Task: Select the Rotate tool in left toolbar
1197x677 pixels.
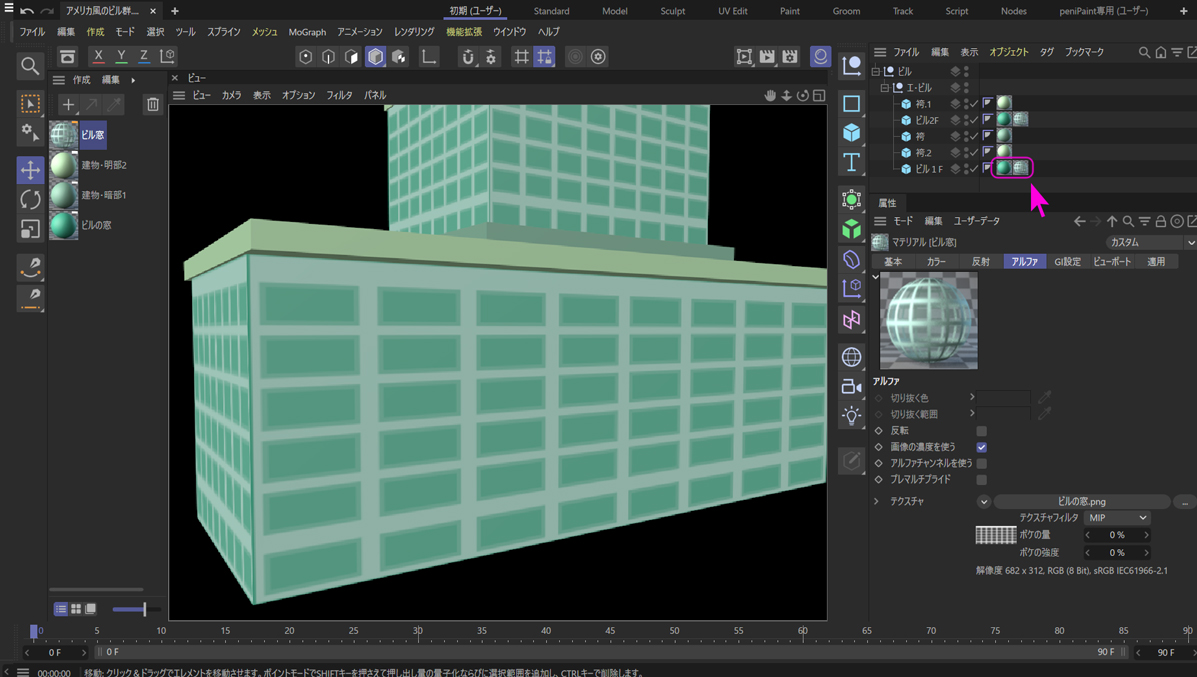Action: (x=30, y=200)
